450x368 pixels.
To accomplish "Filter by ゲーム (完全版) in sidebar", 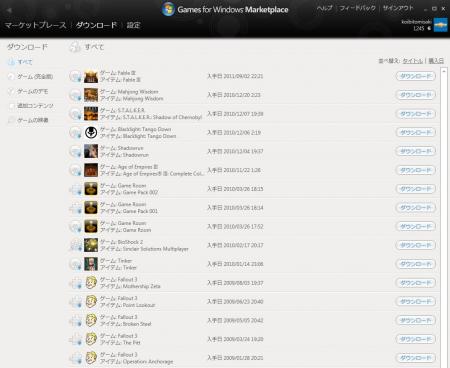I will coord(35,77).
